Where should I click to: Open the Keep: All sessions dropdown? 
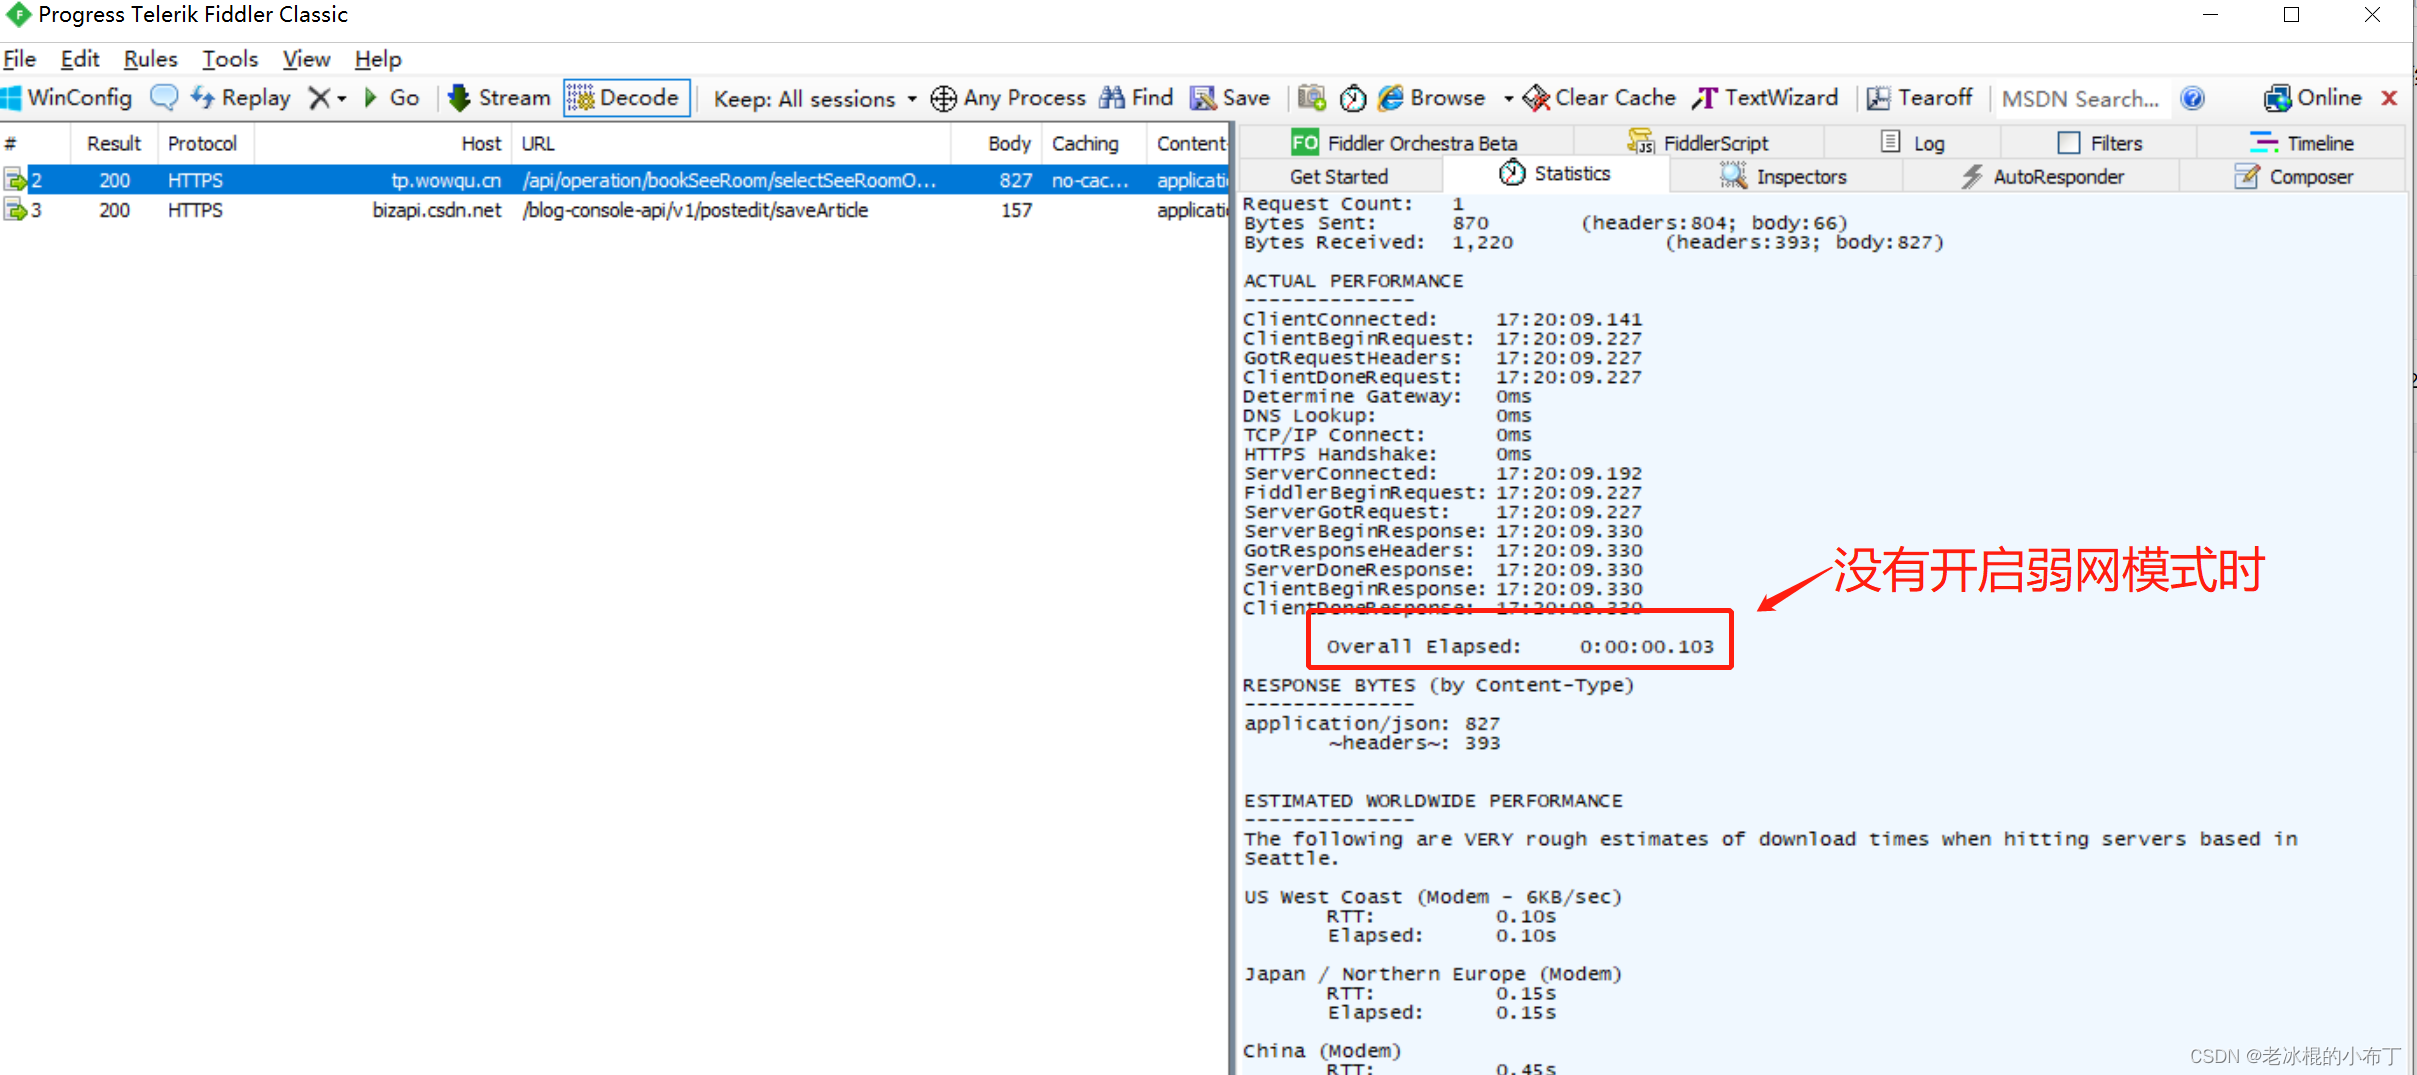812,98
